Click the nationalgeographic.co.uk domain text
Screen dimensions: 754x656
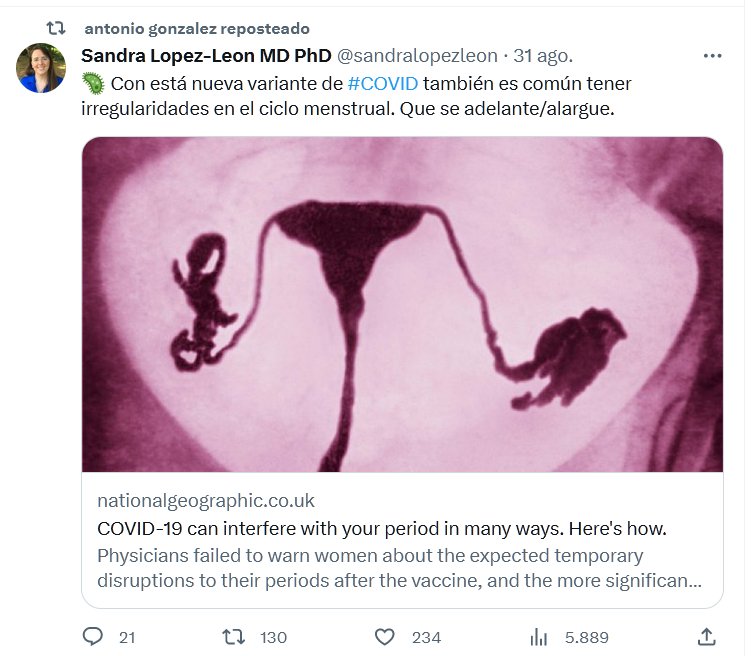[x=206, y=501]
